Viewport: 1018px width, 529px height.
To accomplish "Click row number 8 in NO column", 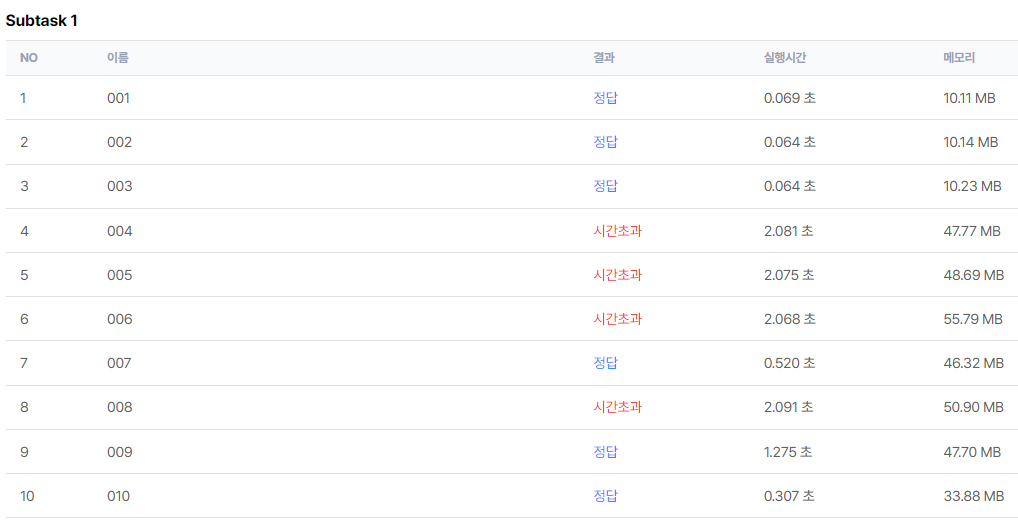I will coord(24,407).
